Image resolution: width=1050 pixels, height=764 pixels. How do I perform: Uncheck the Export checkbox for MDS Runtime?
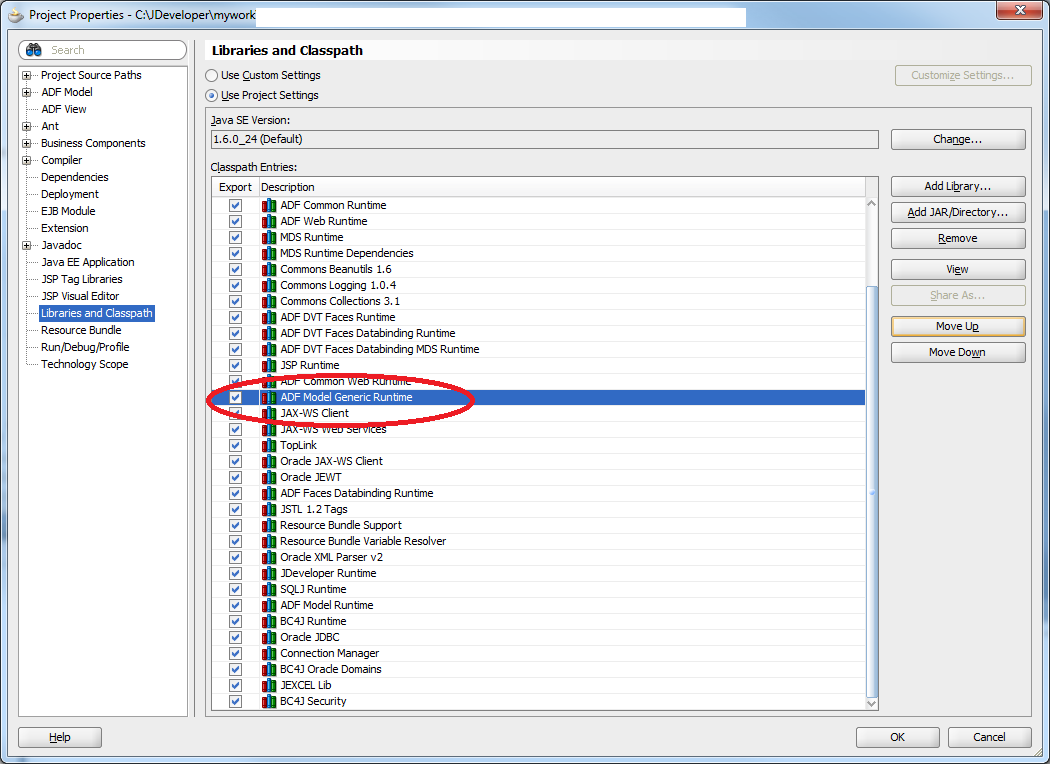coord(234,237)
